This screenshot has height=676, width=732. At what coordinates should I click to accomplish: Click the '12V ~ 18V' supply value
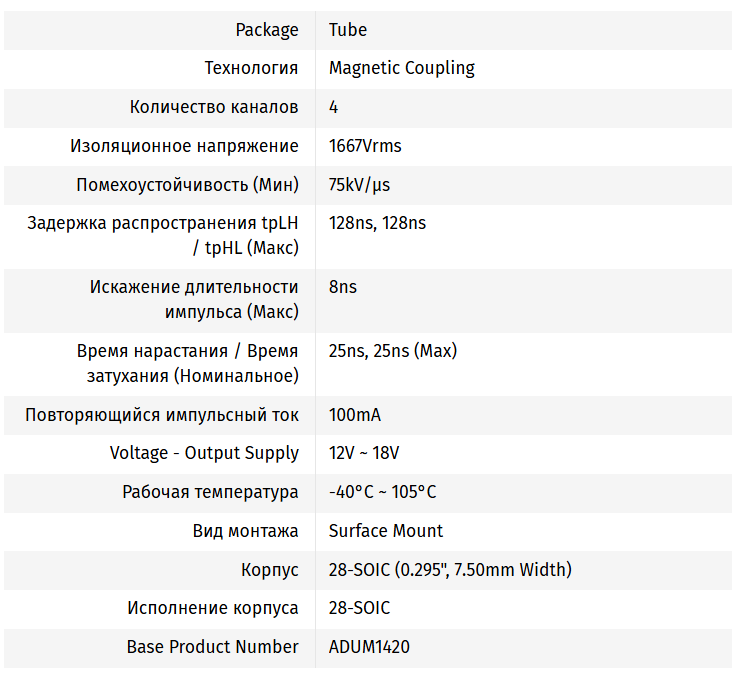point(364,453)
